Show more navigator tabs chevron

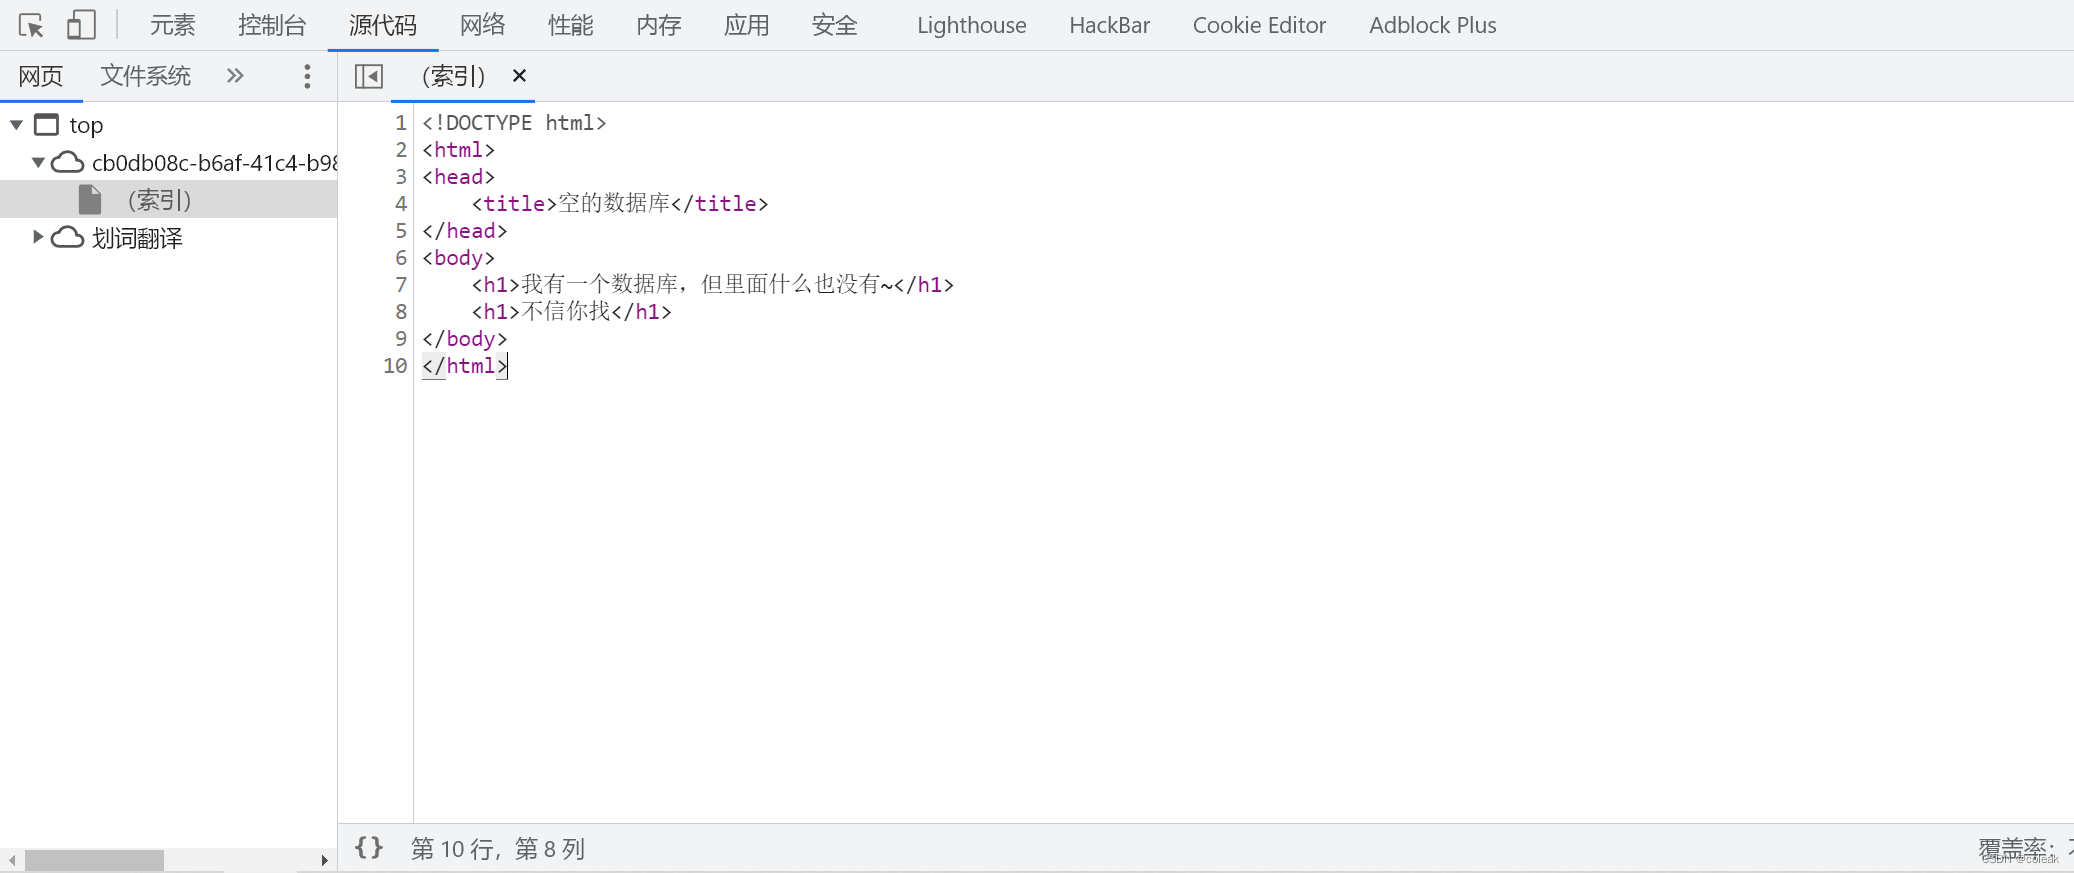tap(235, 75)
